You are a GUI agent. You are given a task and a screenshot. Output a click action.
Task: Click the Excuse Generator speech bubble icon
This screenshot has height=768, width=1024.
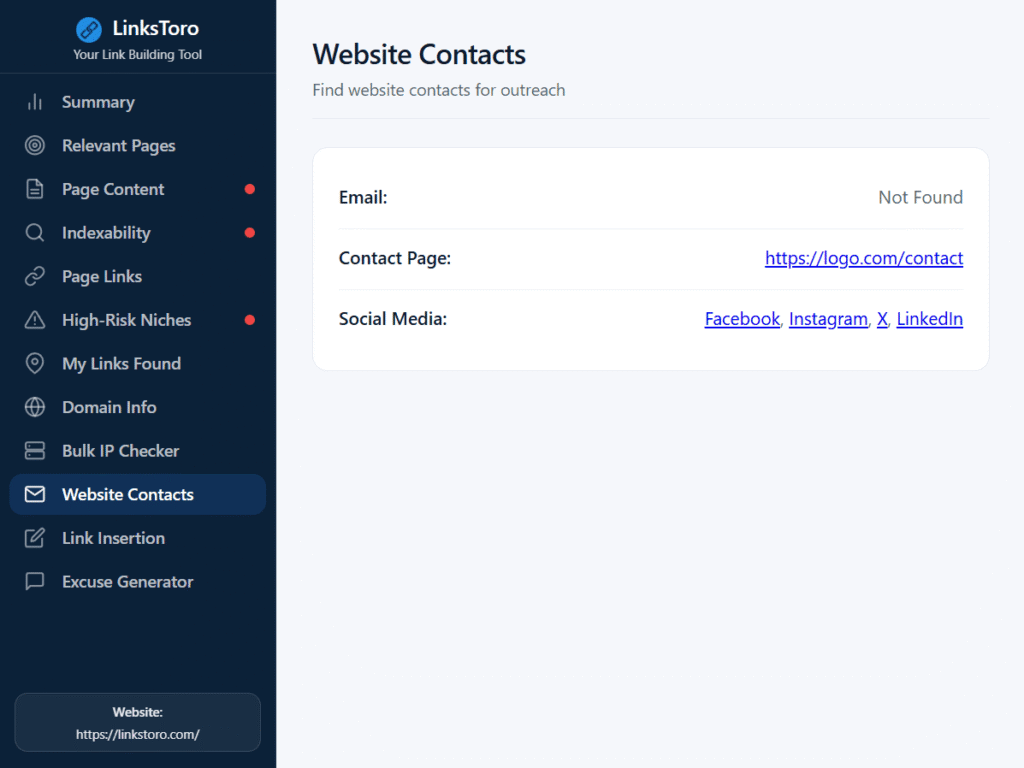coord(35,581)
